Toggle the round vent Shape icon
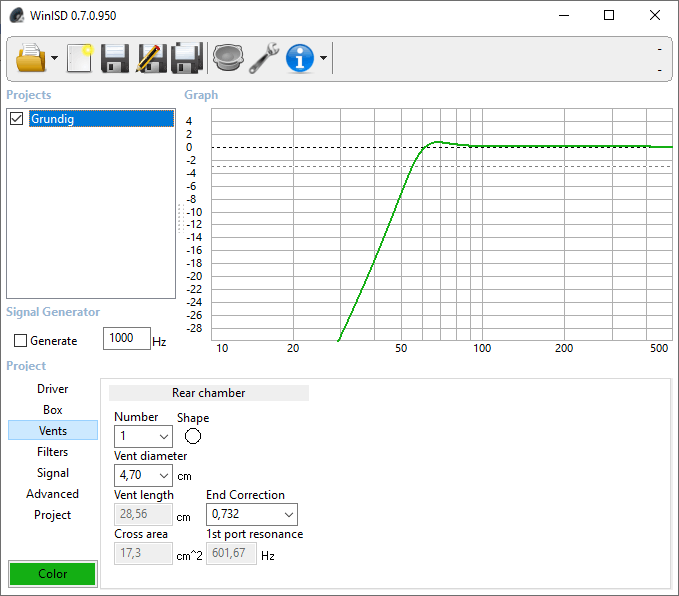This screenshot has width=679, height=596. (x=193, y=436)
